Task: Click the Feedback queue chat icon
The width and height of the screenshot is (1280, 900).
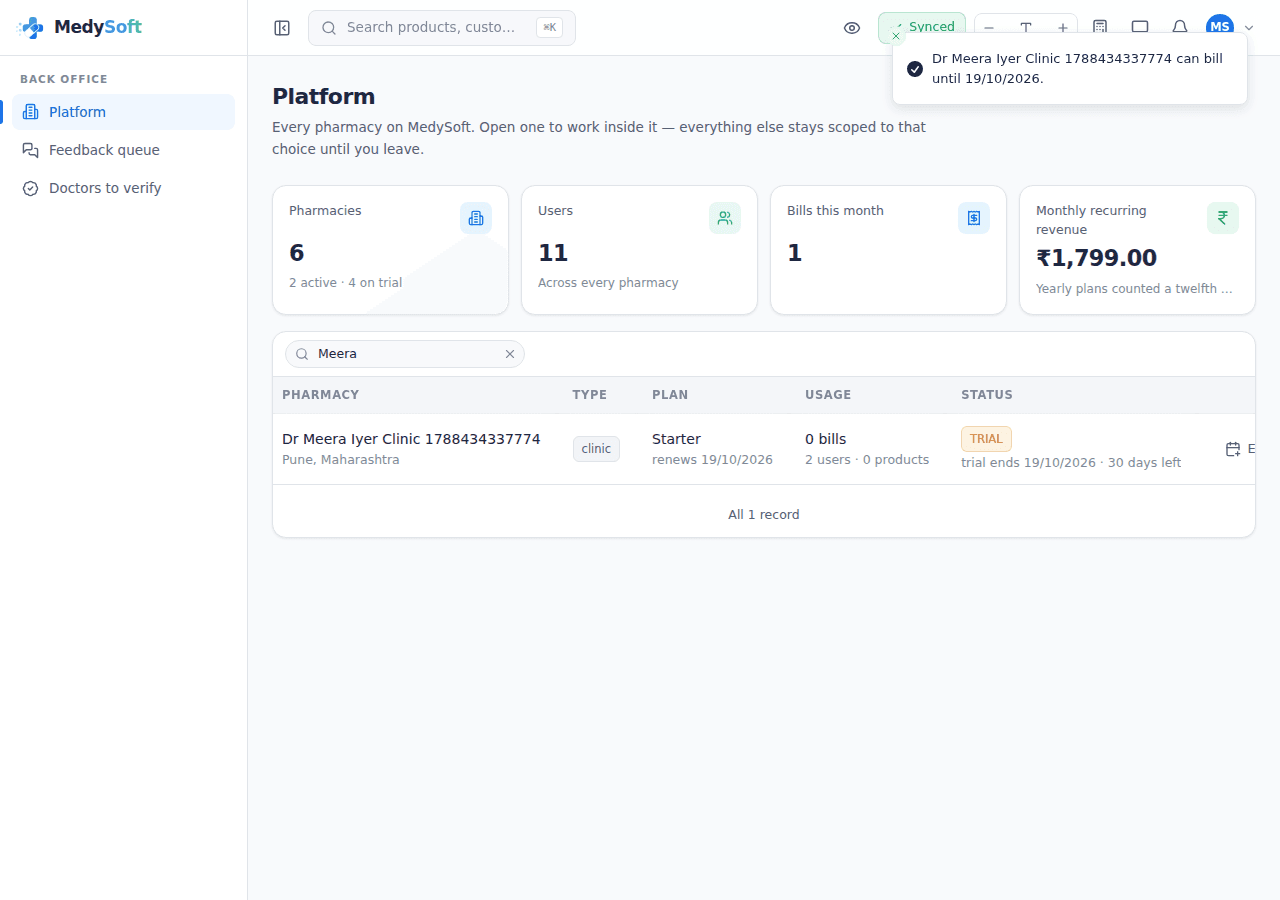Action: coord(30,150)
